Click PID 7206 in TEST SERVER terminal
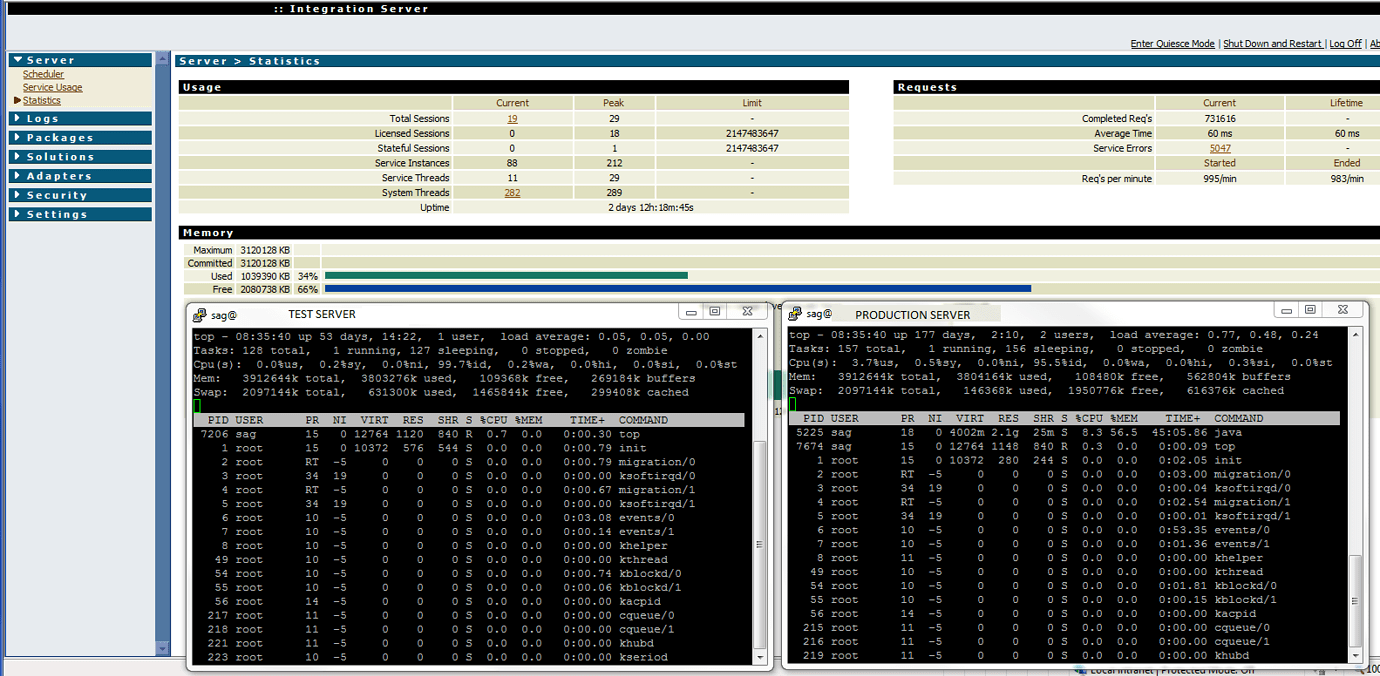Screen dimensions: 1380x676 click(x=215, y=434)
